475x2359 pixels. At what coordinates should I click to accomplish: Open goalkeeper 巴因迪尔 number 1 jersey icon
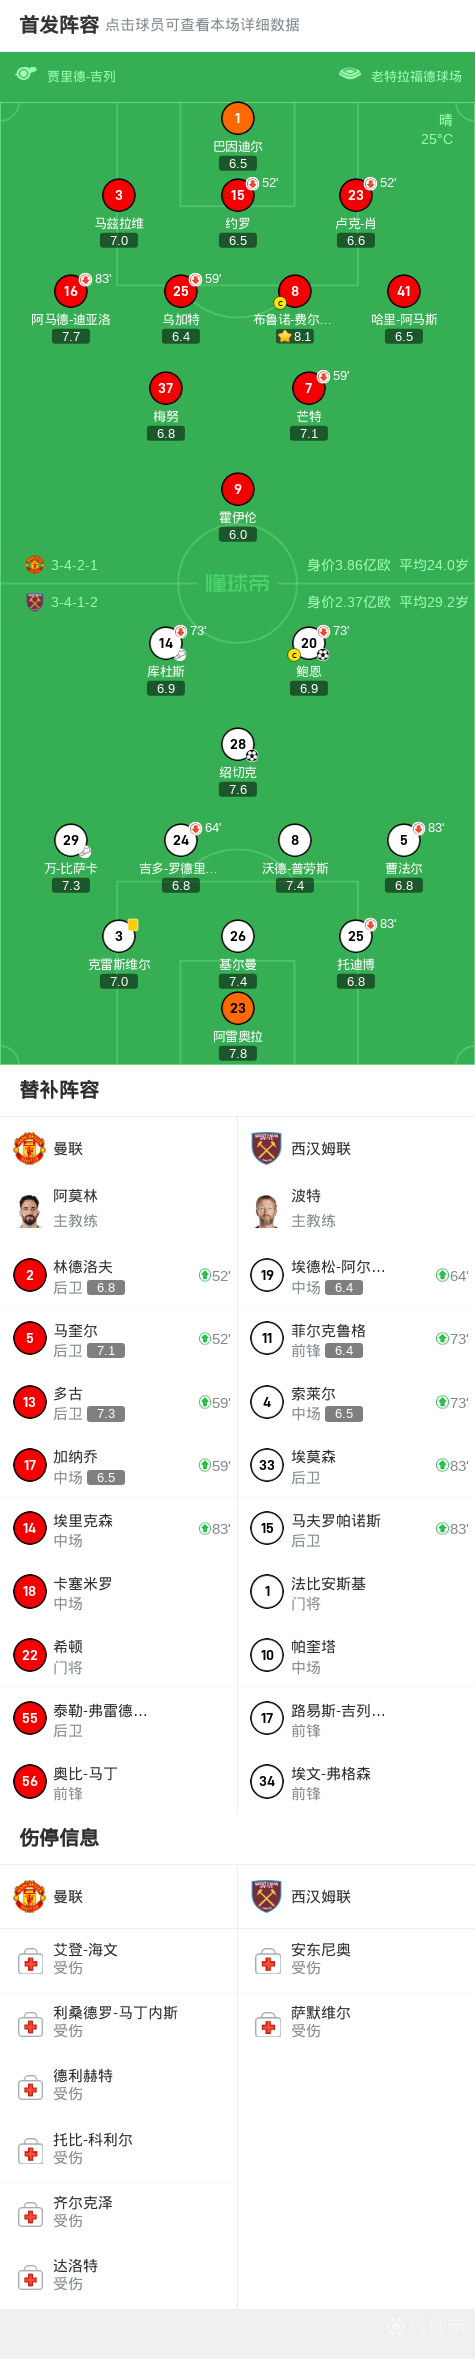[x=237, y=119]
